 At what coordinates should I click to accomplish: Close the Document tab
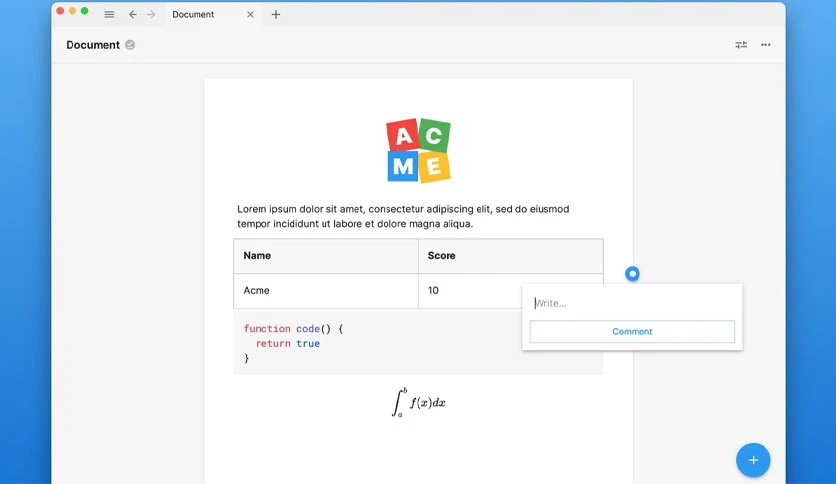(x=250, y=14)
